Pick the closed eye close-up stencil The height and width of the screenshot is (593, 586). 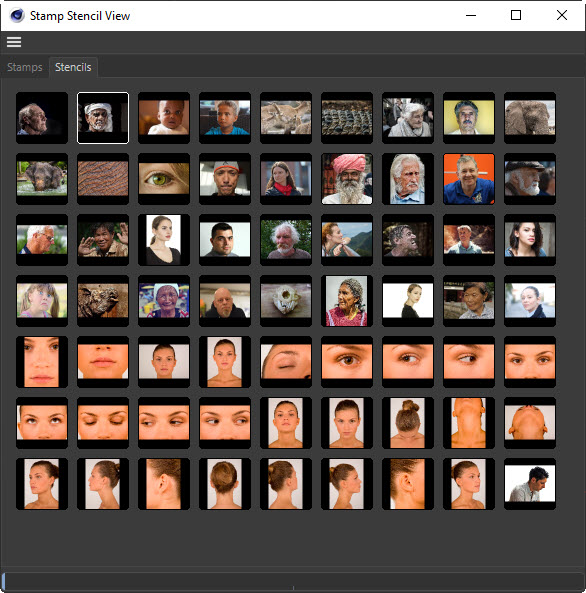tap(286, 362)
